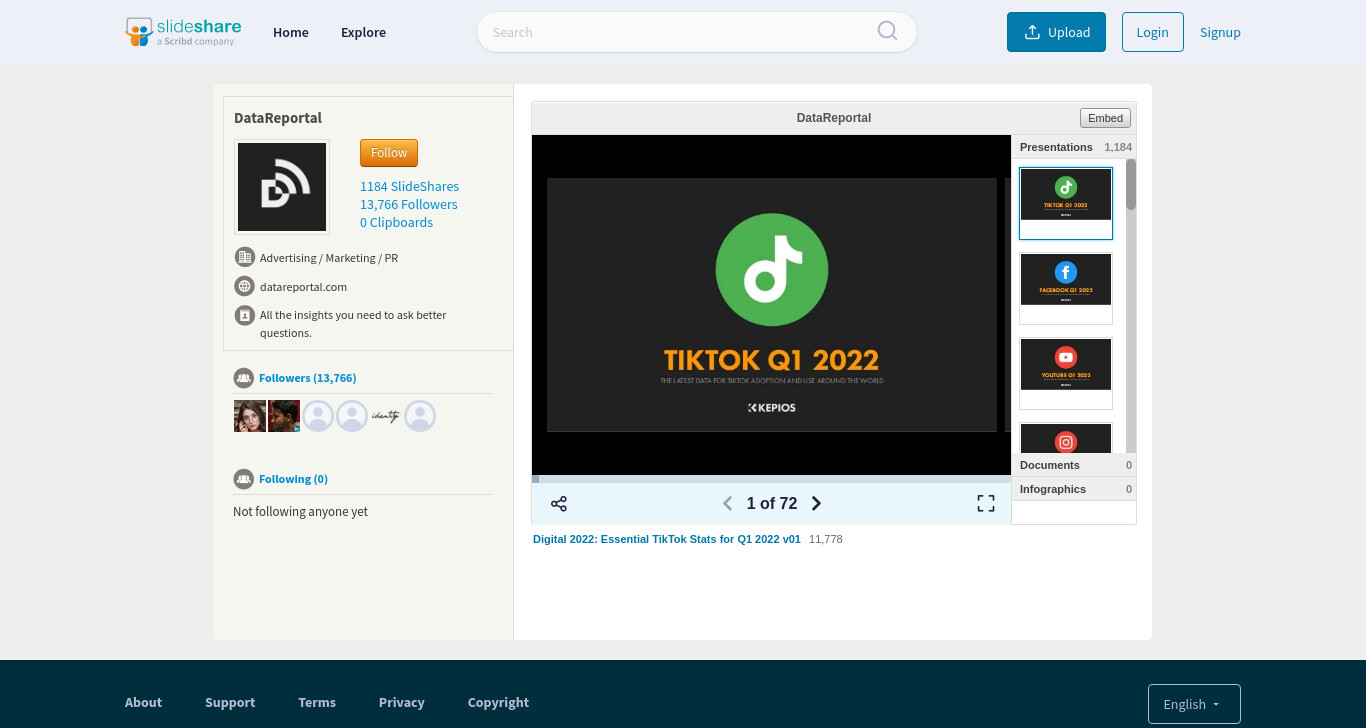Screen dimensions: 1366x728
Task: Go to previous slide arrow
Action: [x=728, y=504]
